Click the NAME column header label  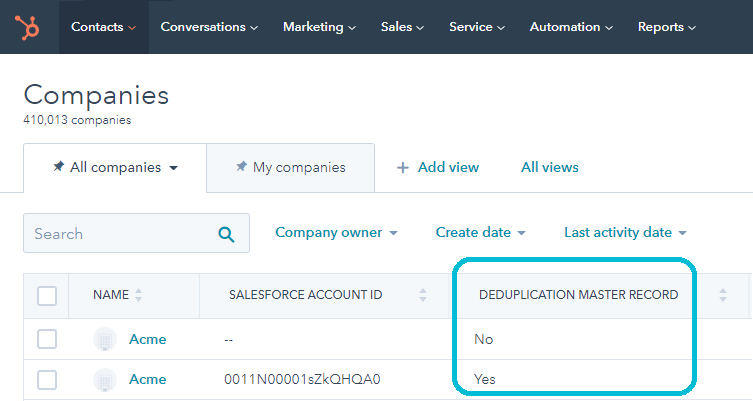pos(111,295)
